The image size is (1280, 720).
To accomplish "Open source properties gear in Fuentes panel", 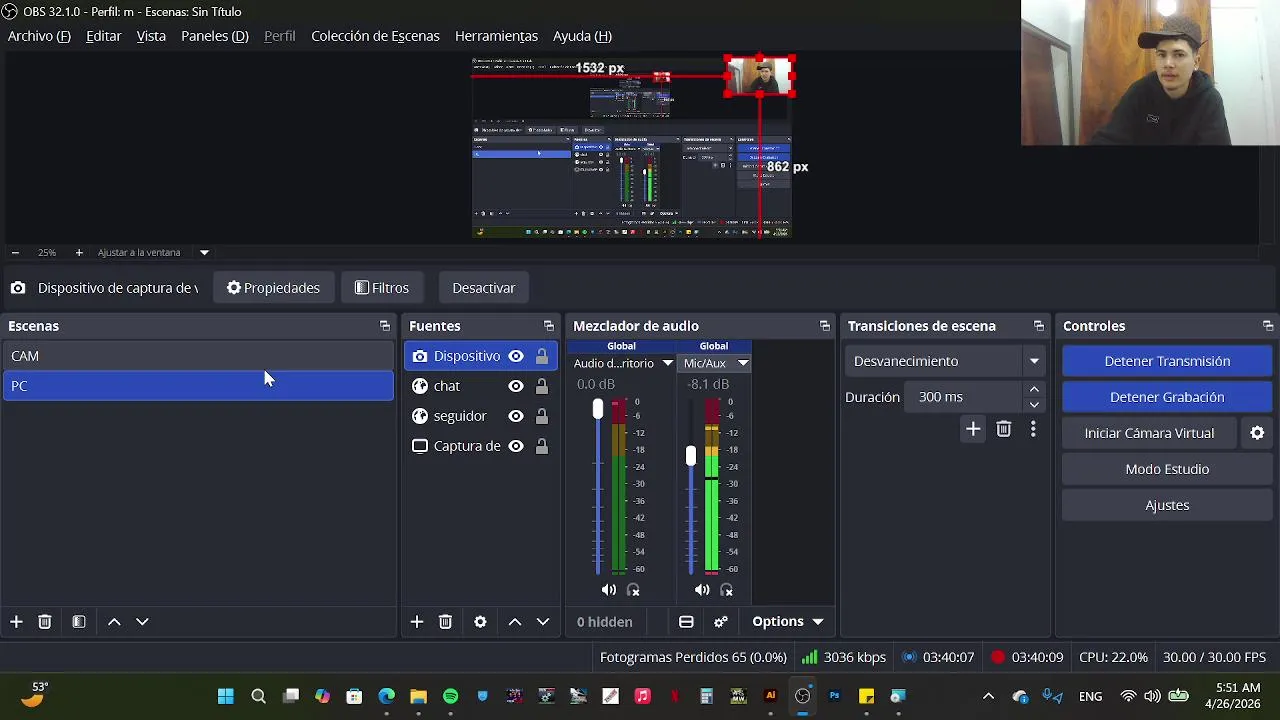I will coord(480,622).
